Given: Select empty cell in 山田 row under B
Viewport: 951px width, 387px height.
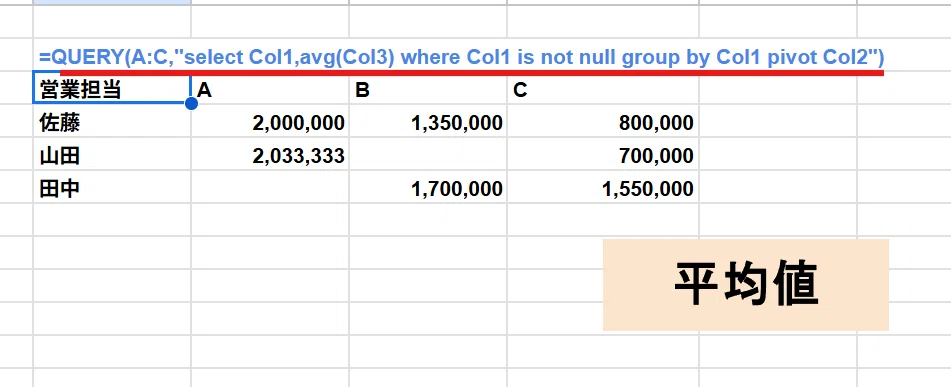Looking at the screenshot, I should [x=428, y=156].
